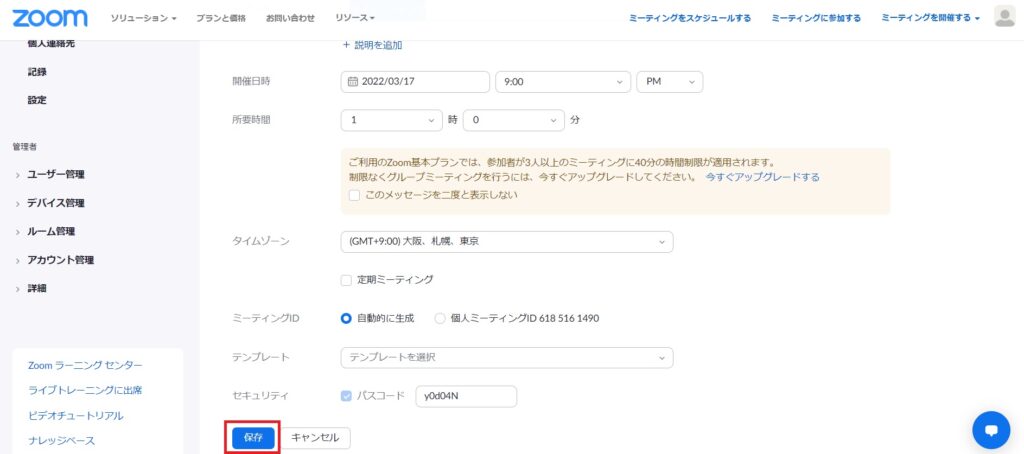The image size is (1024, 454).
Task: Toggle the パスコード checkbox
Action: [347, 396]
